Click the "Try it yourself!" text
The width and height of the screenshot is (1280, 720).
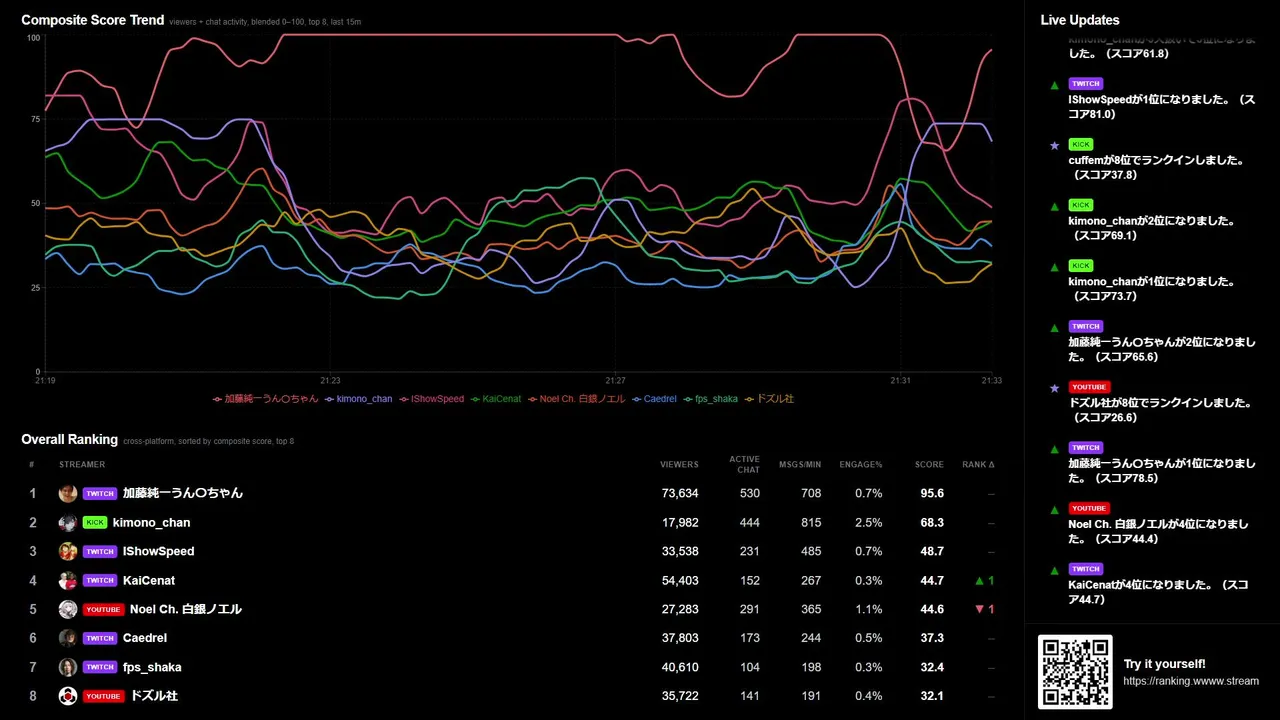(1164, 664)
